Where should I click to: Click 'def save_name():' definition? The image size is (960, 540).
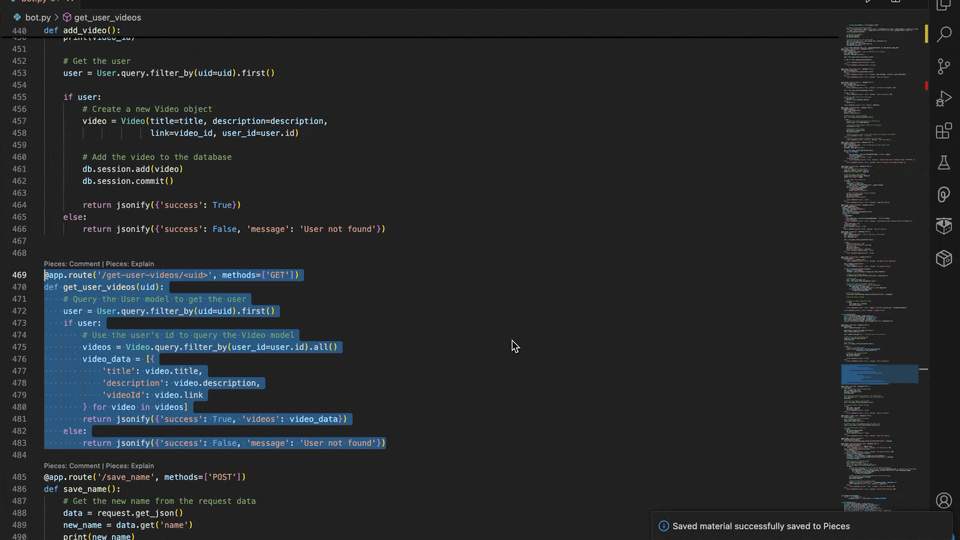pyautogui.click(x=82, y=489)
